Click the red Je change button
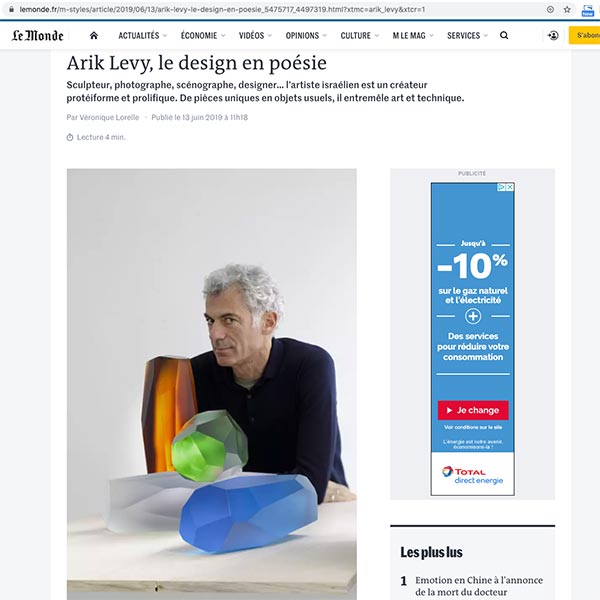The image size is (600, 600). [x=473, y=410]
